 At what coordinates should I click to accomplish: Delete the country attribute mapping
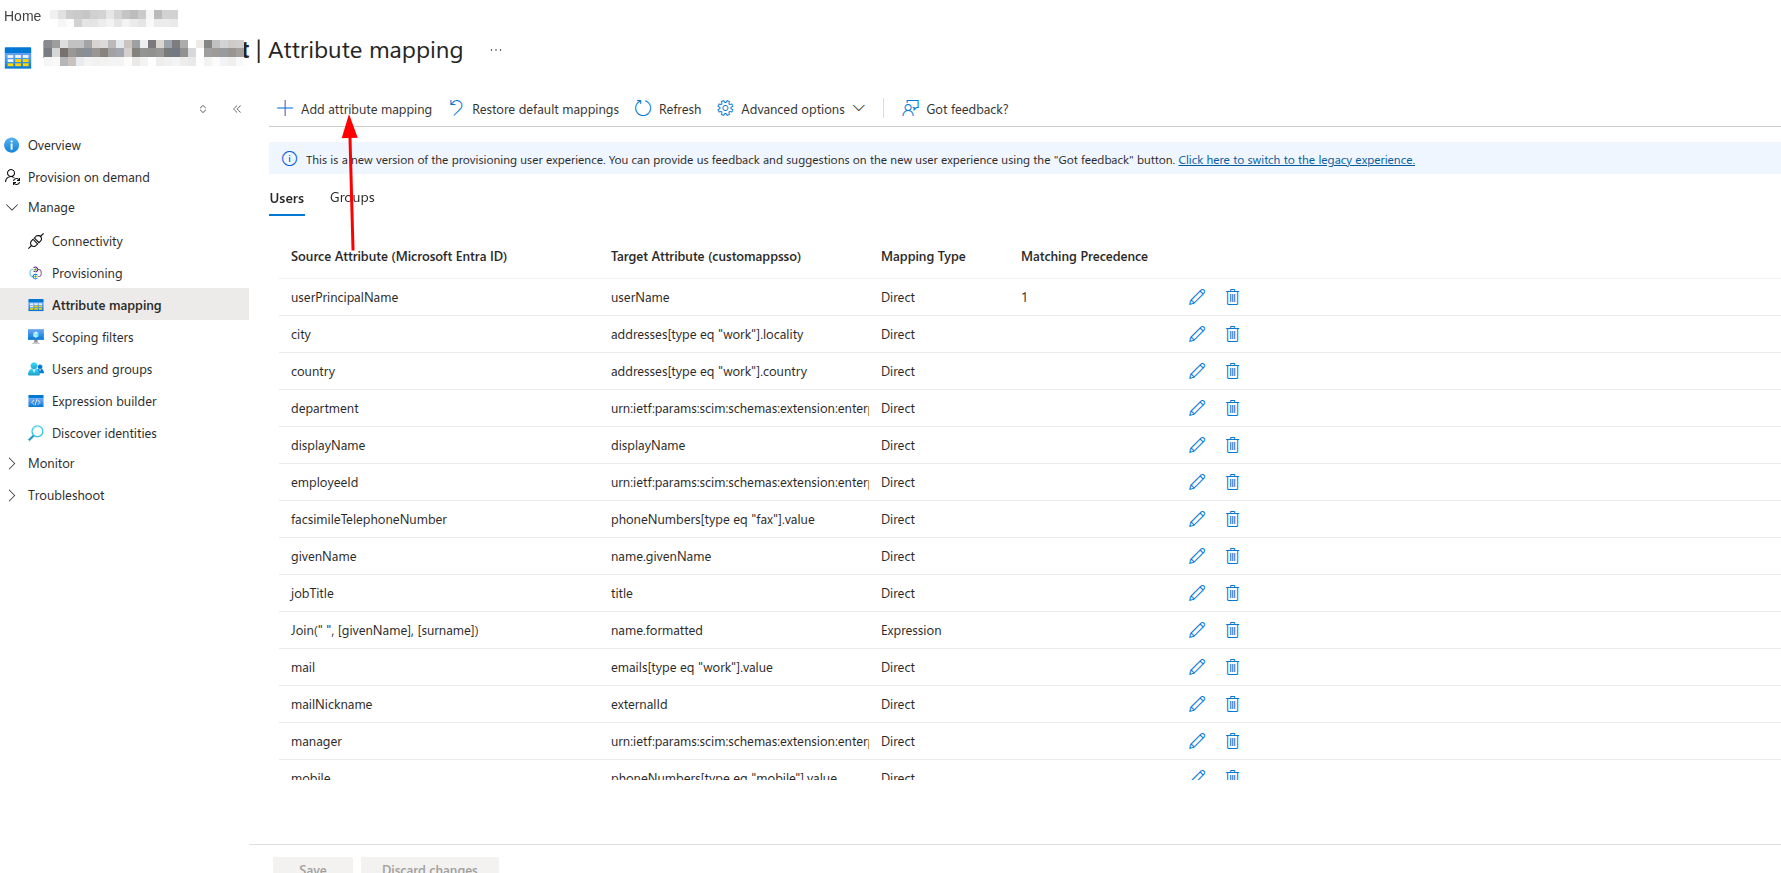[1232, 371]
